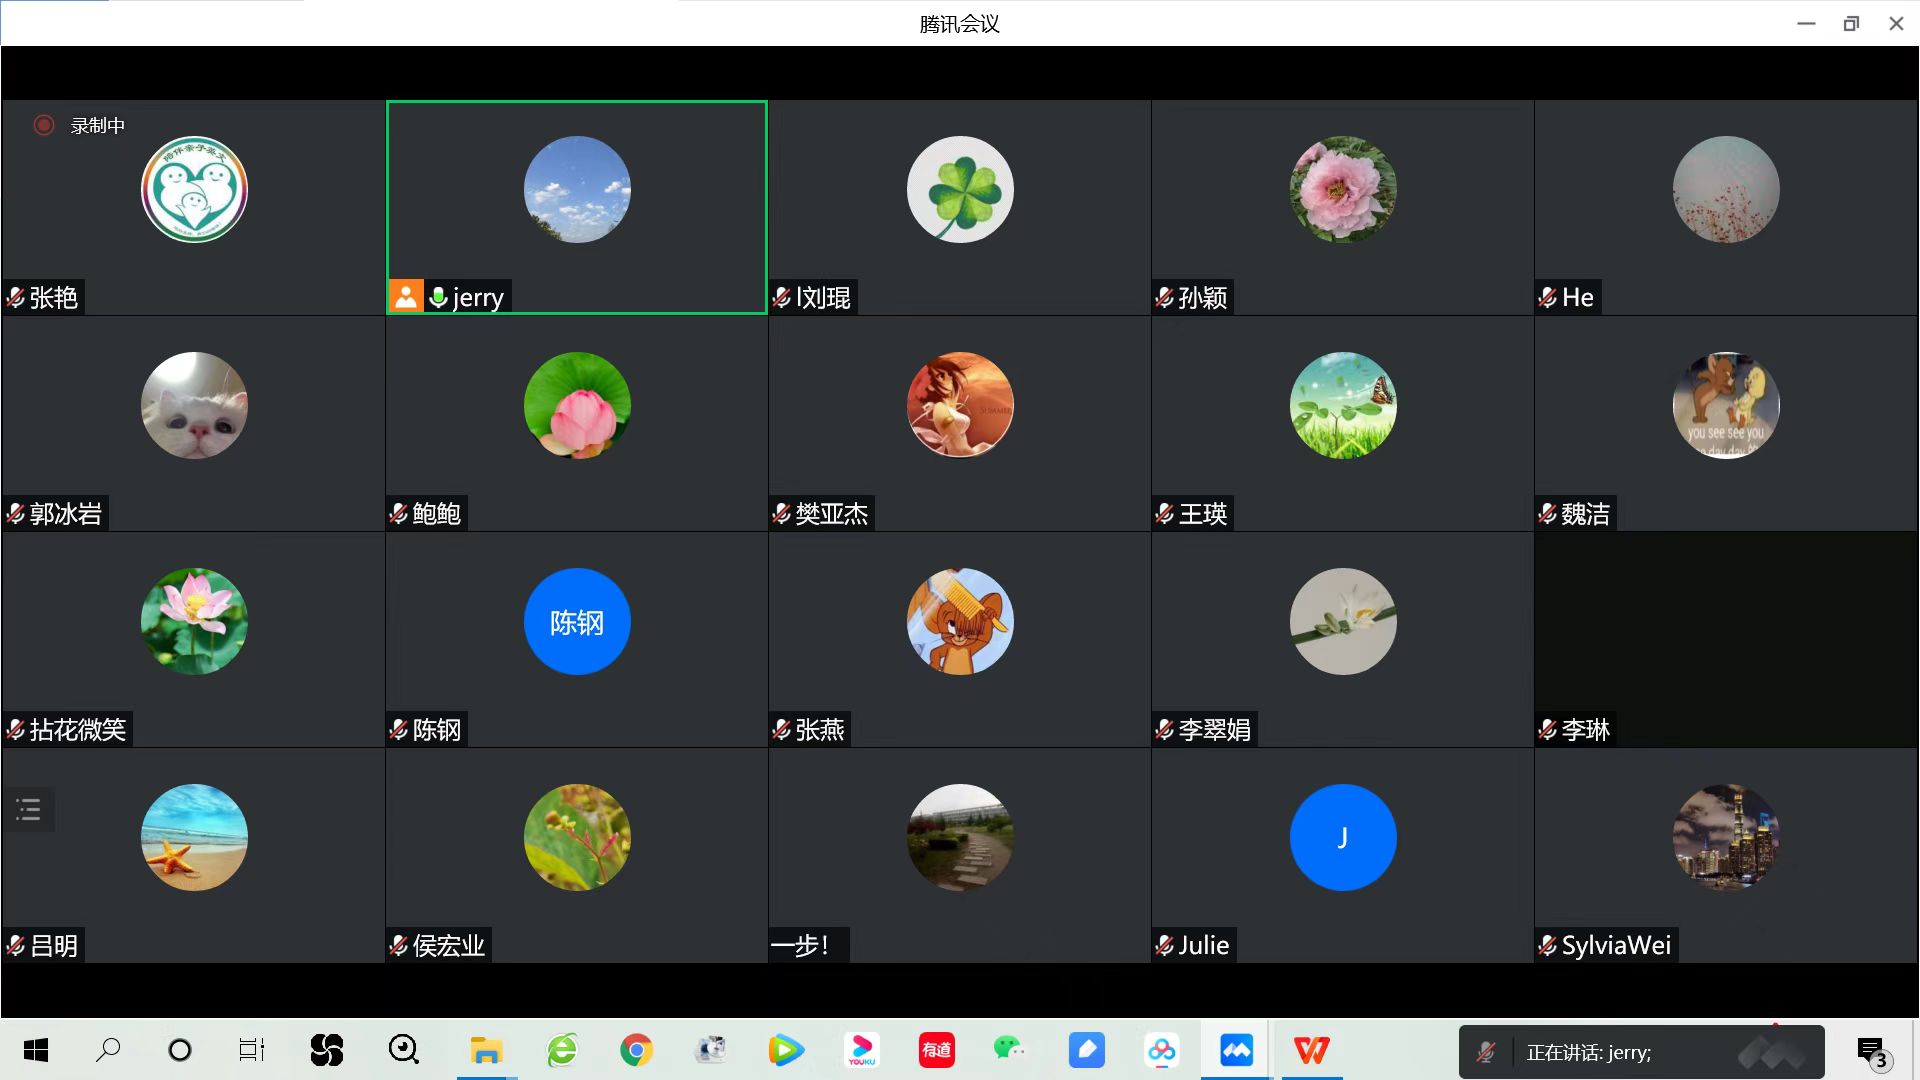Click muted mic icon beside 拈花微笑

(16, 730)
